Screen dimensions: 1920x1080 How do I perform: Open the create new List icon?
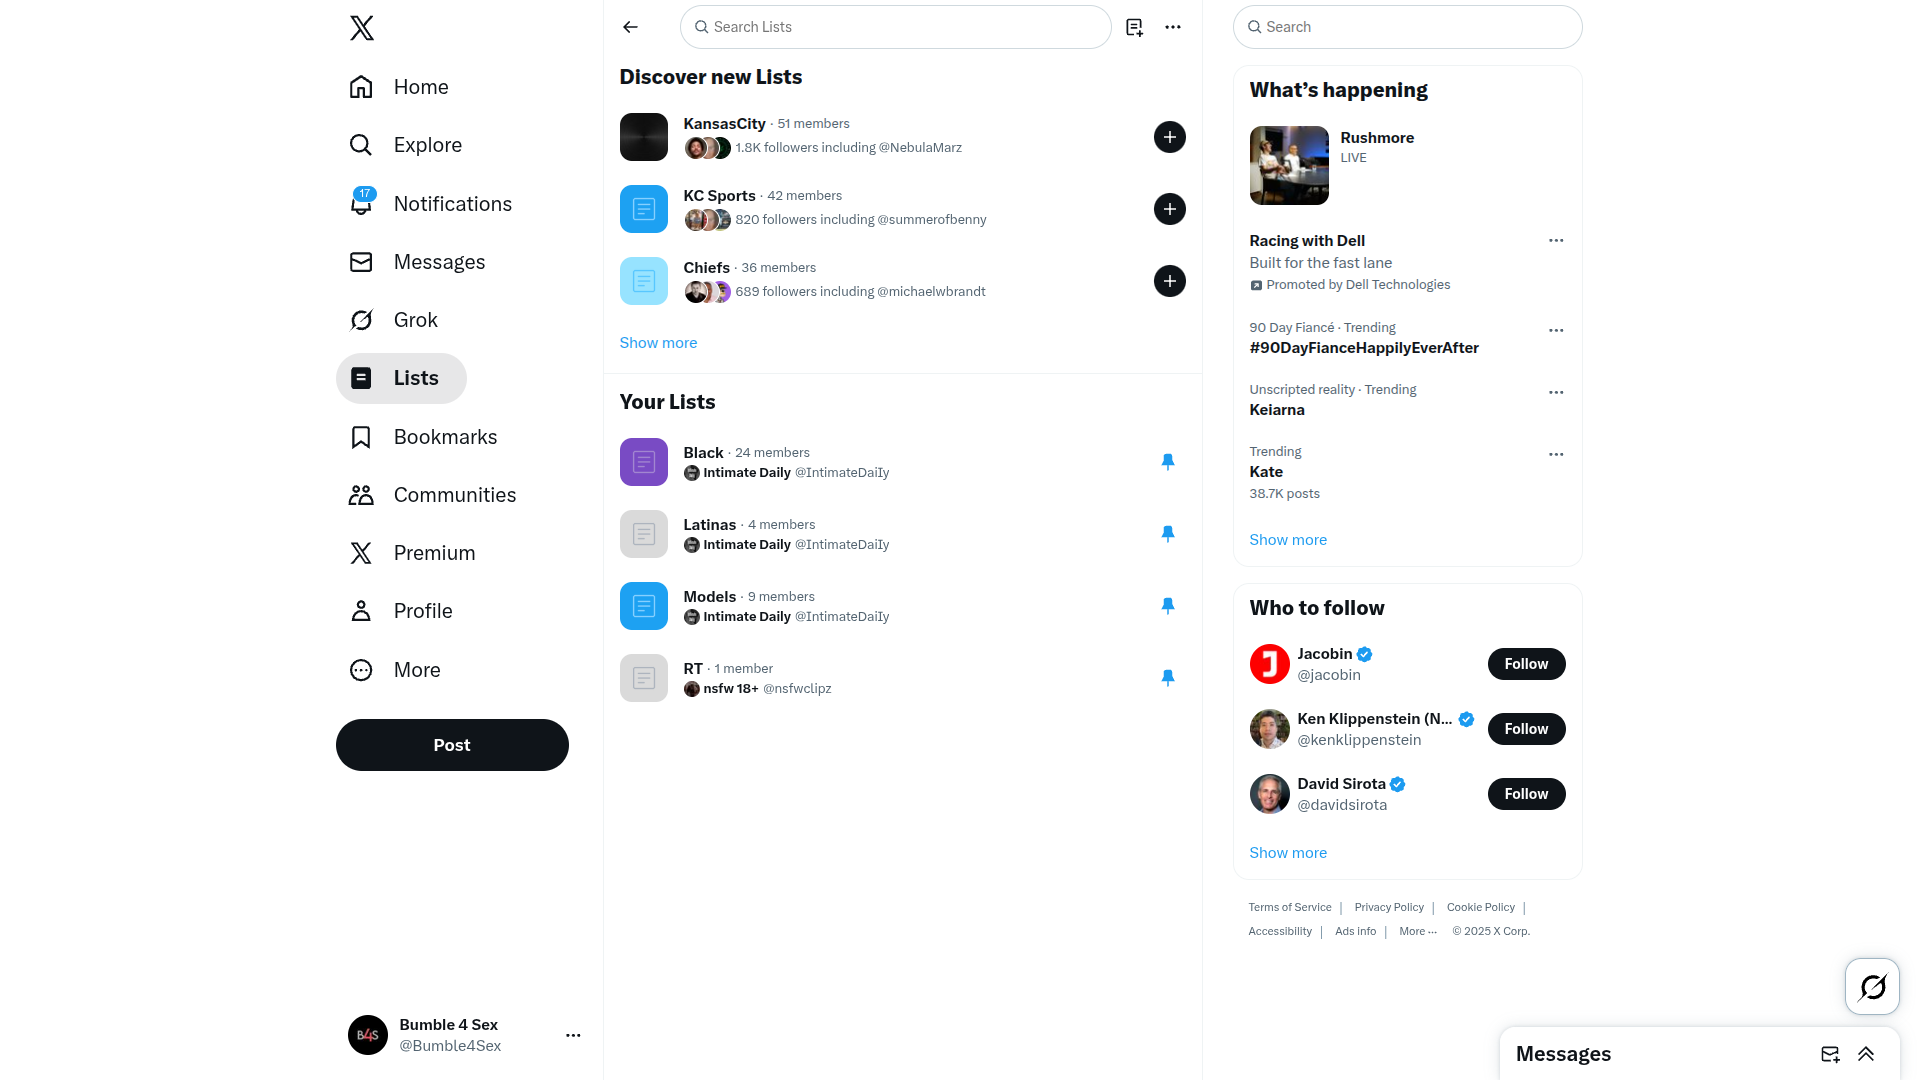1134,27
